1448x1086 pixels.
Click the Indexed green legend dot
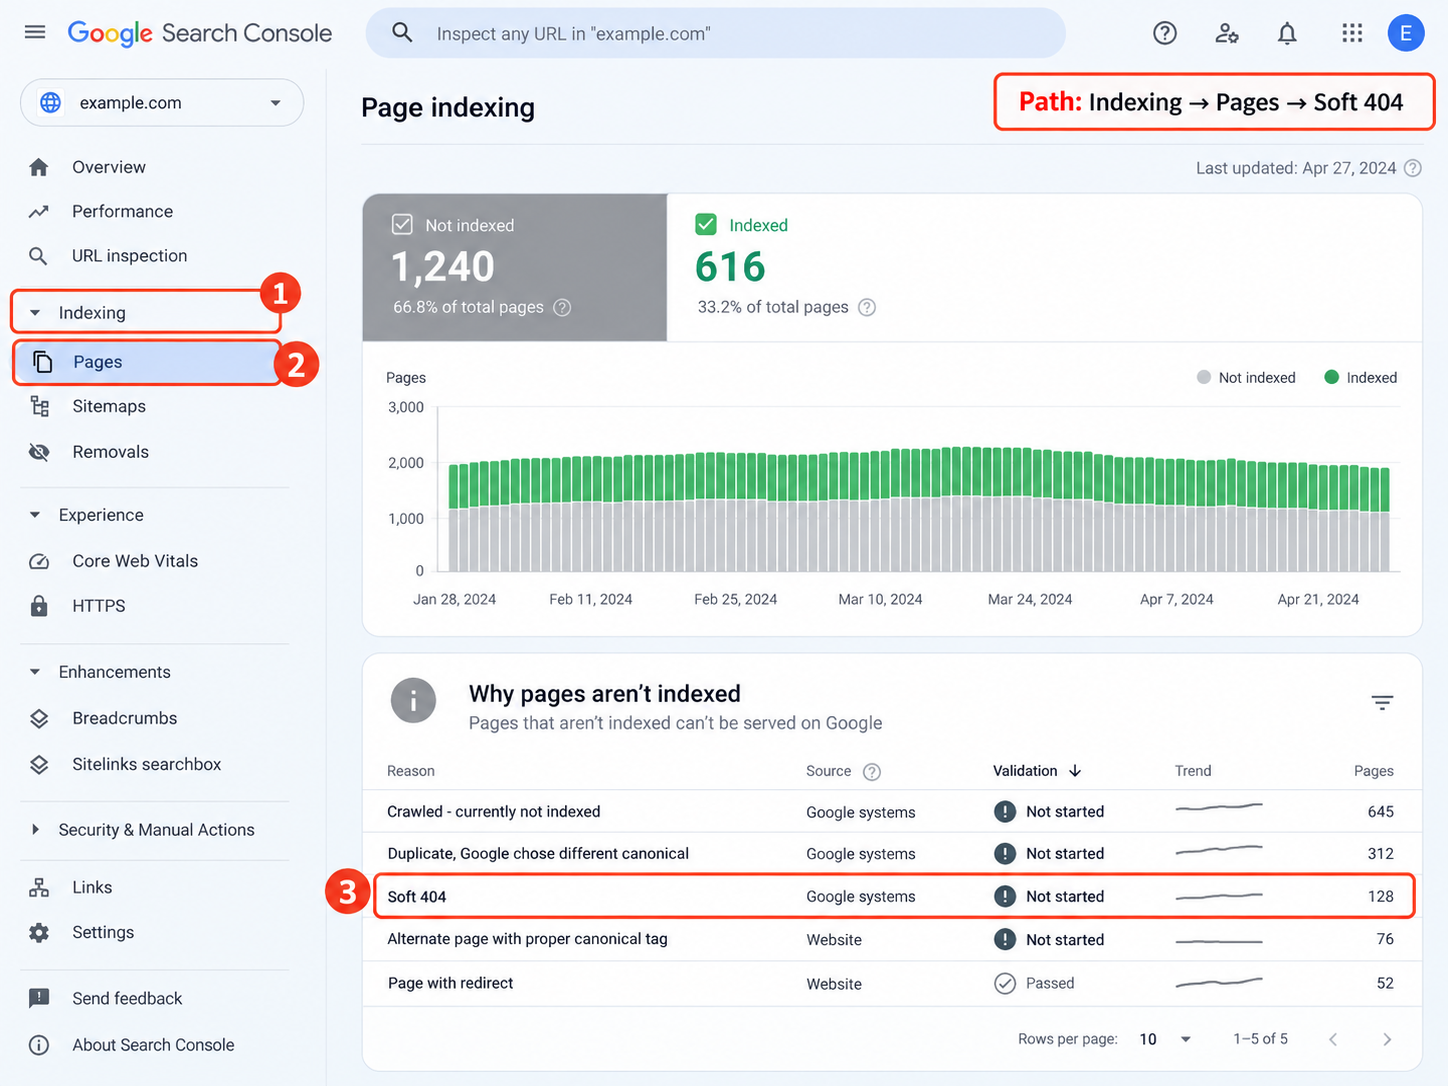point(1331,377)
